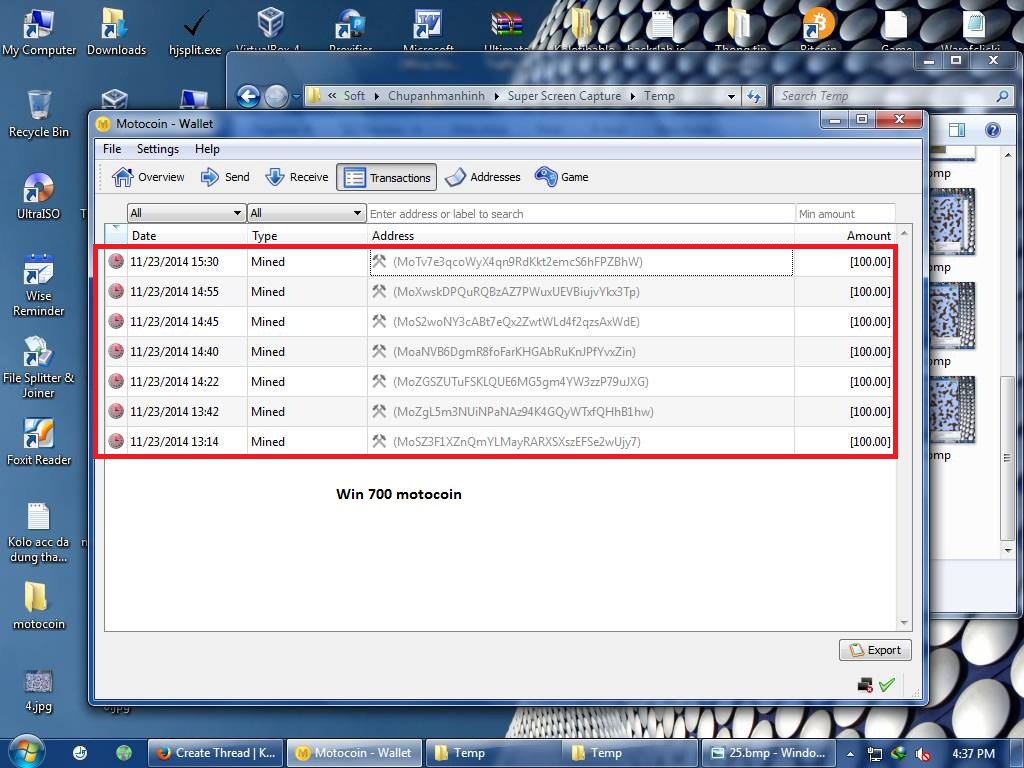Click Chupanhmanhinh in Explorer breadcrumb

click(436, 96)
